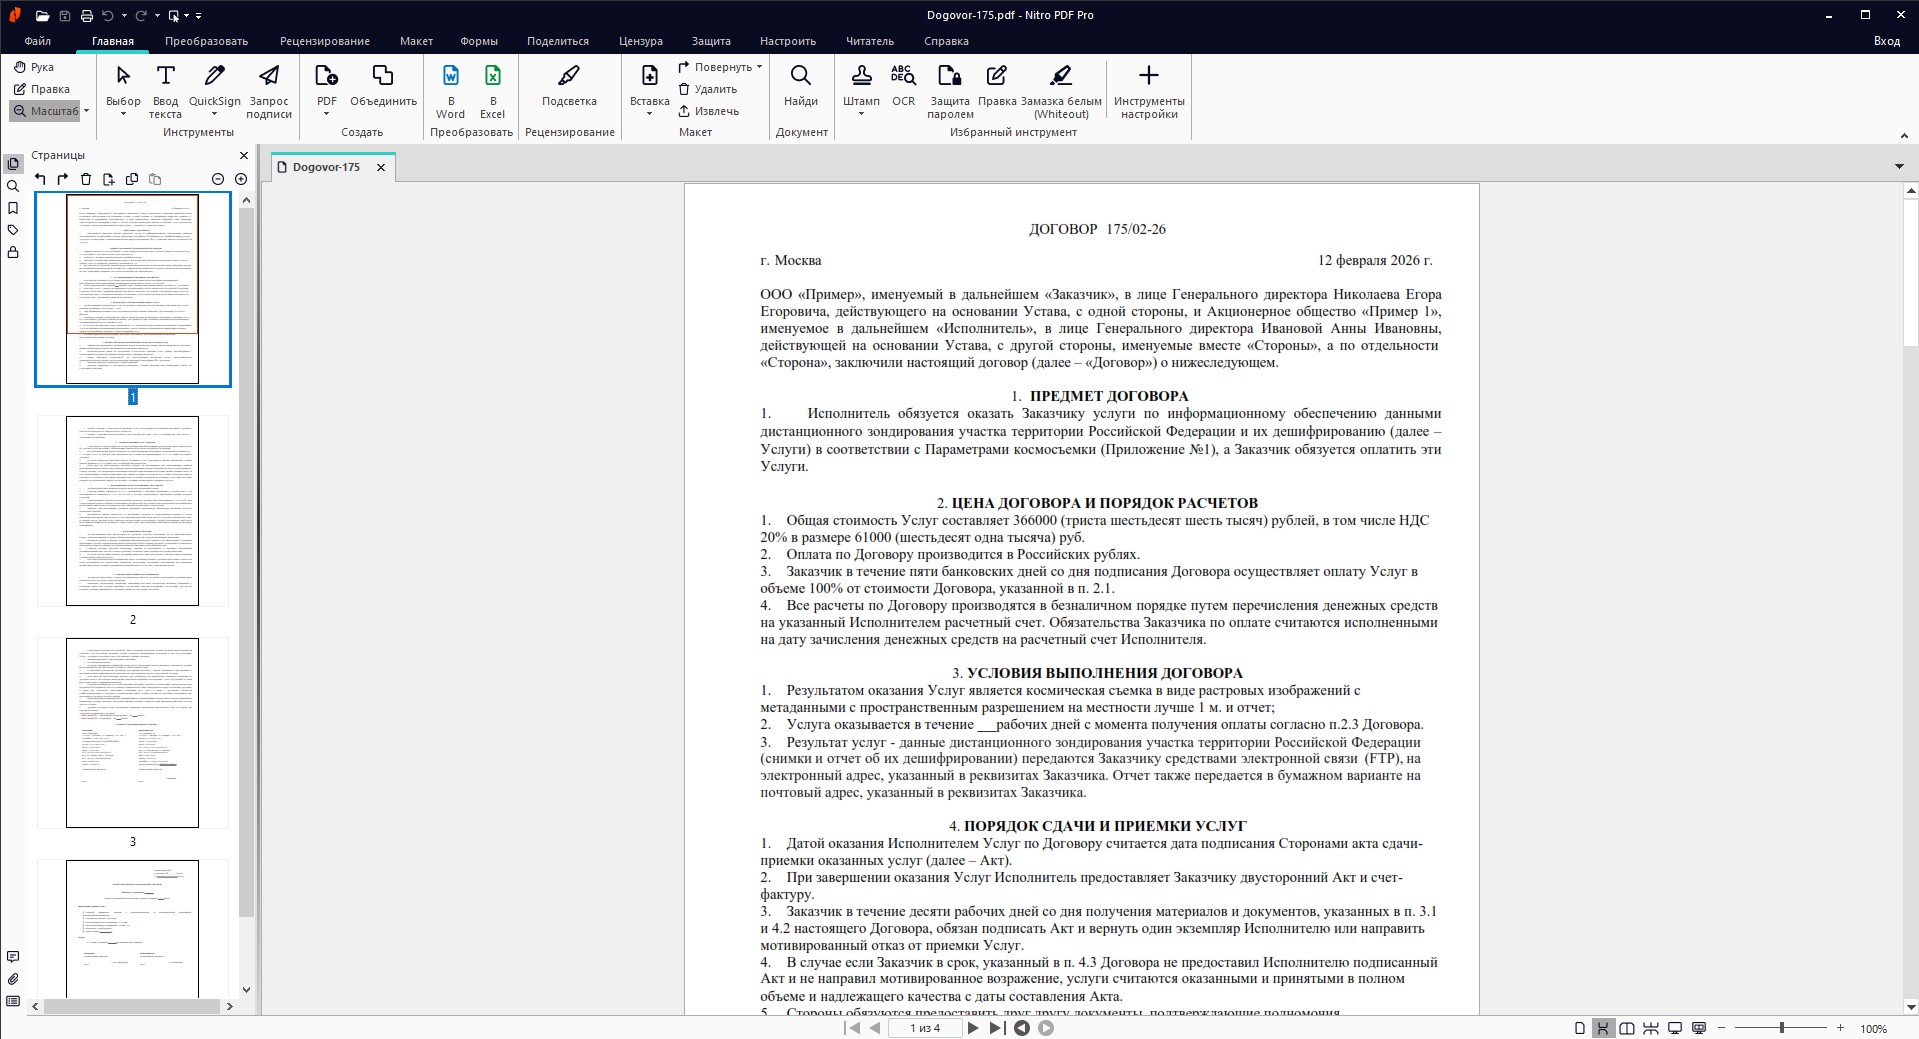Close the Страницы panel
Viewport: 1919px width, 1039px height.
pos(243,155)
